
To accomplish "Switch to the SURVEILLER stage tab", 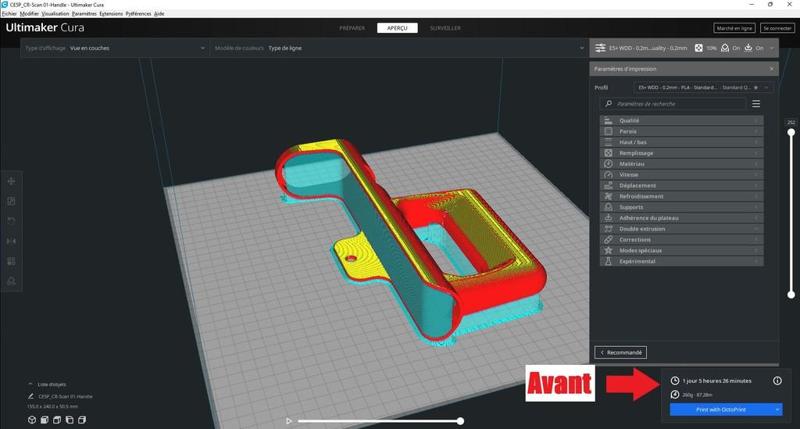I will [x=445, y=28].
